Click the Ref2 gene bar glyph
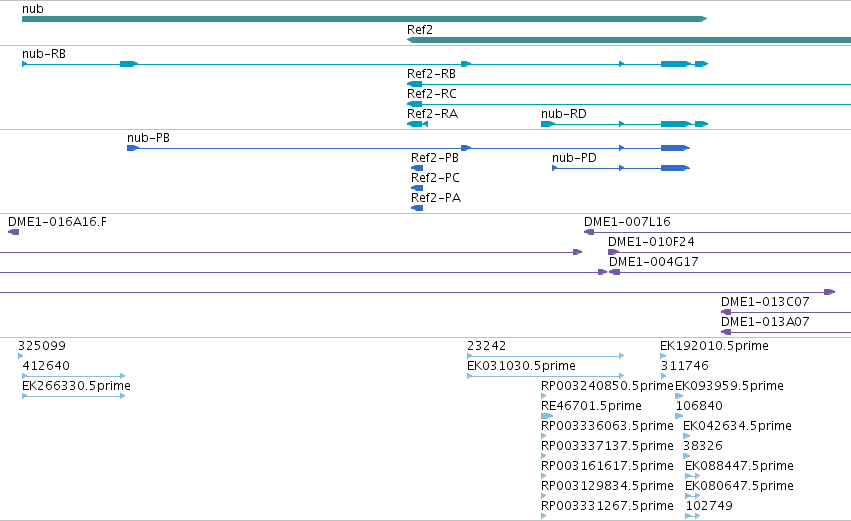 coord(629,40)
